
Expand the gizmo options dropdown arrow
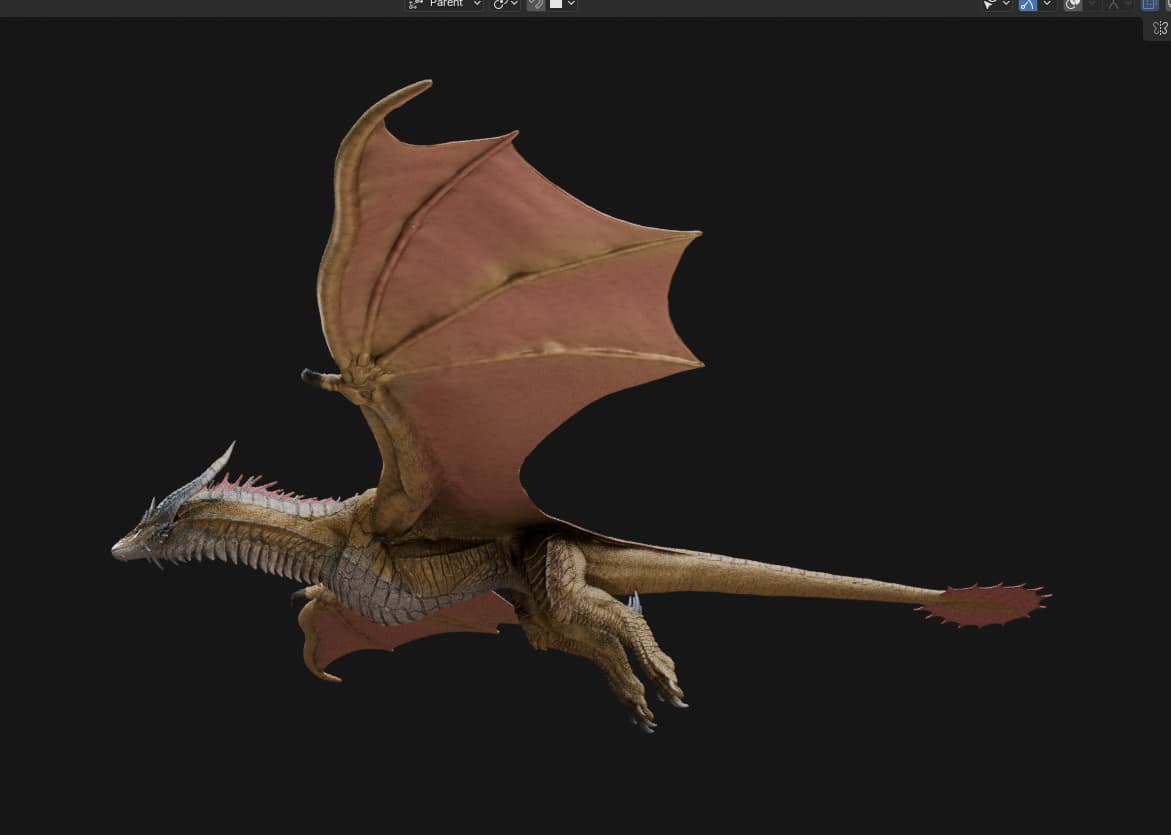[1046, 4]
